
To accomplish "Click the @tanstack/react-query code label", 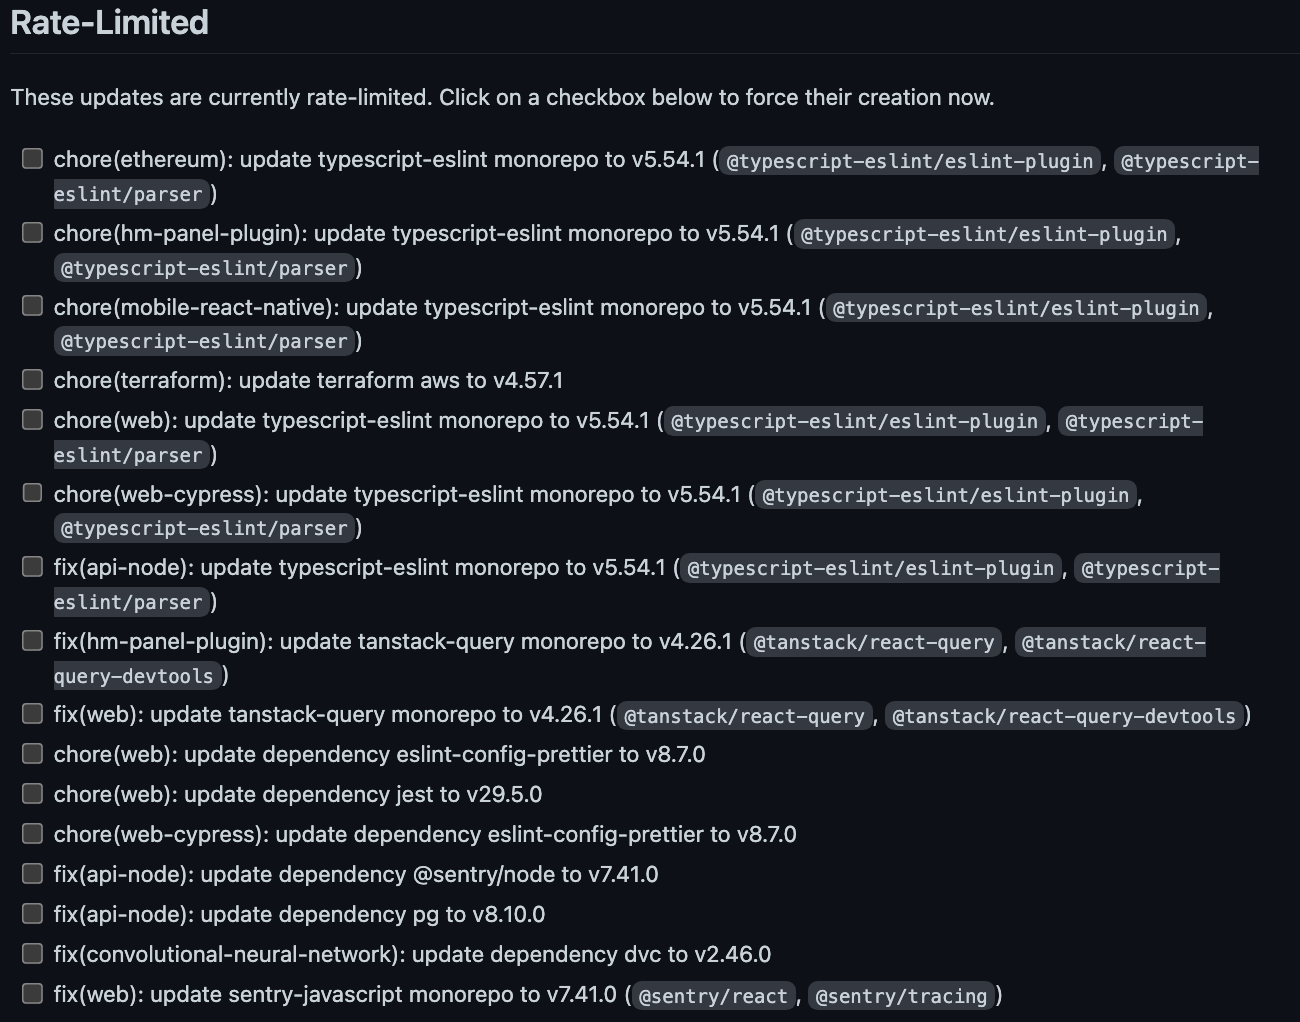I will point(744,716).
